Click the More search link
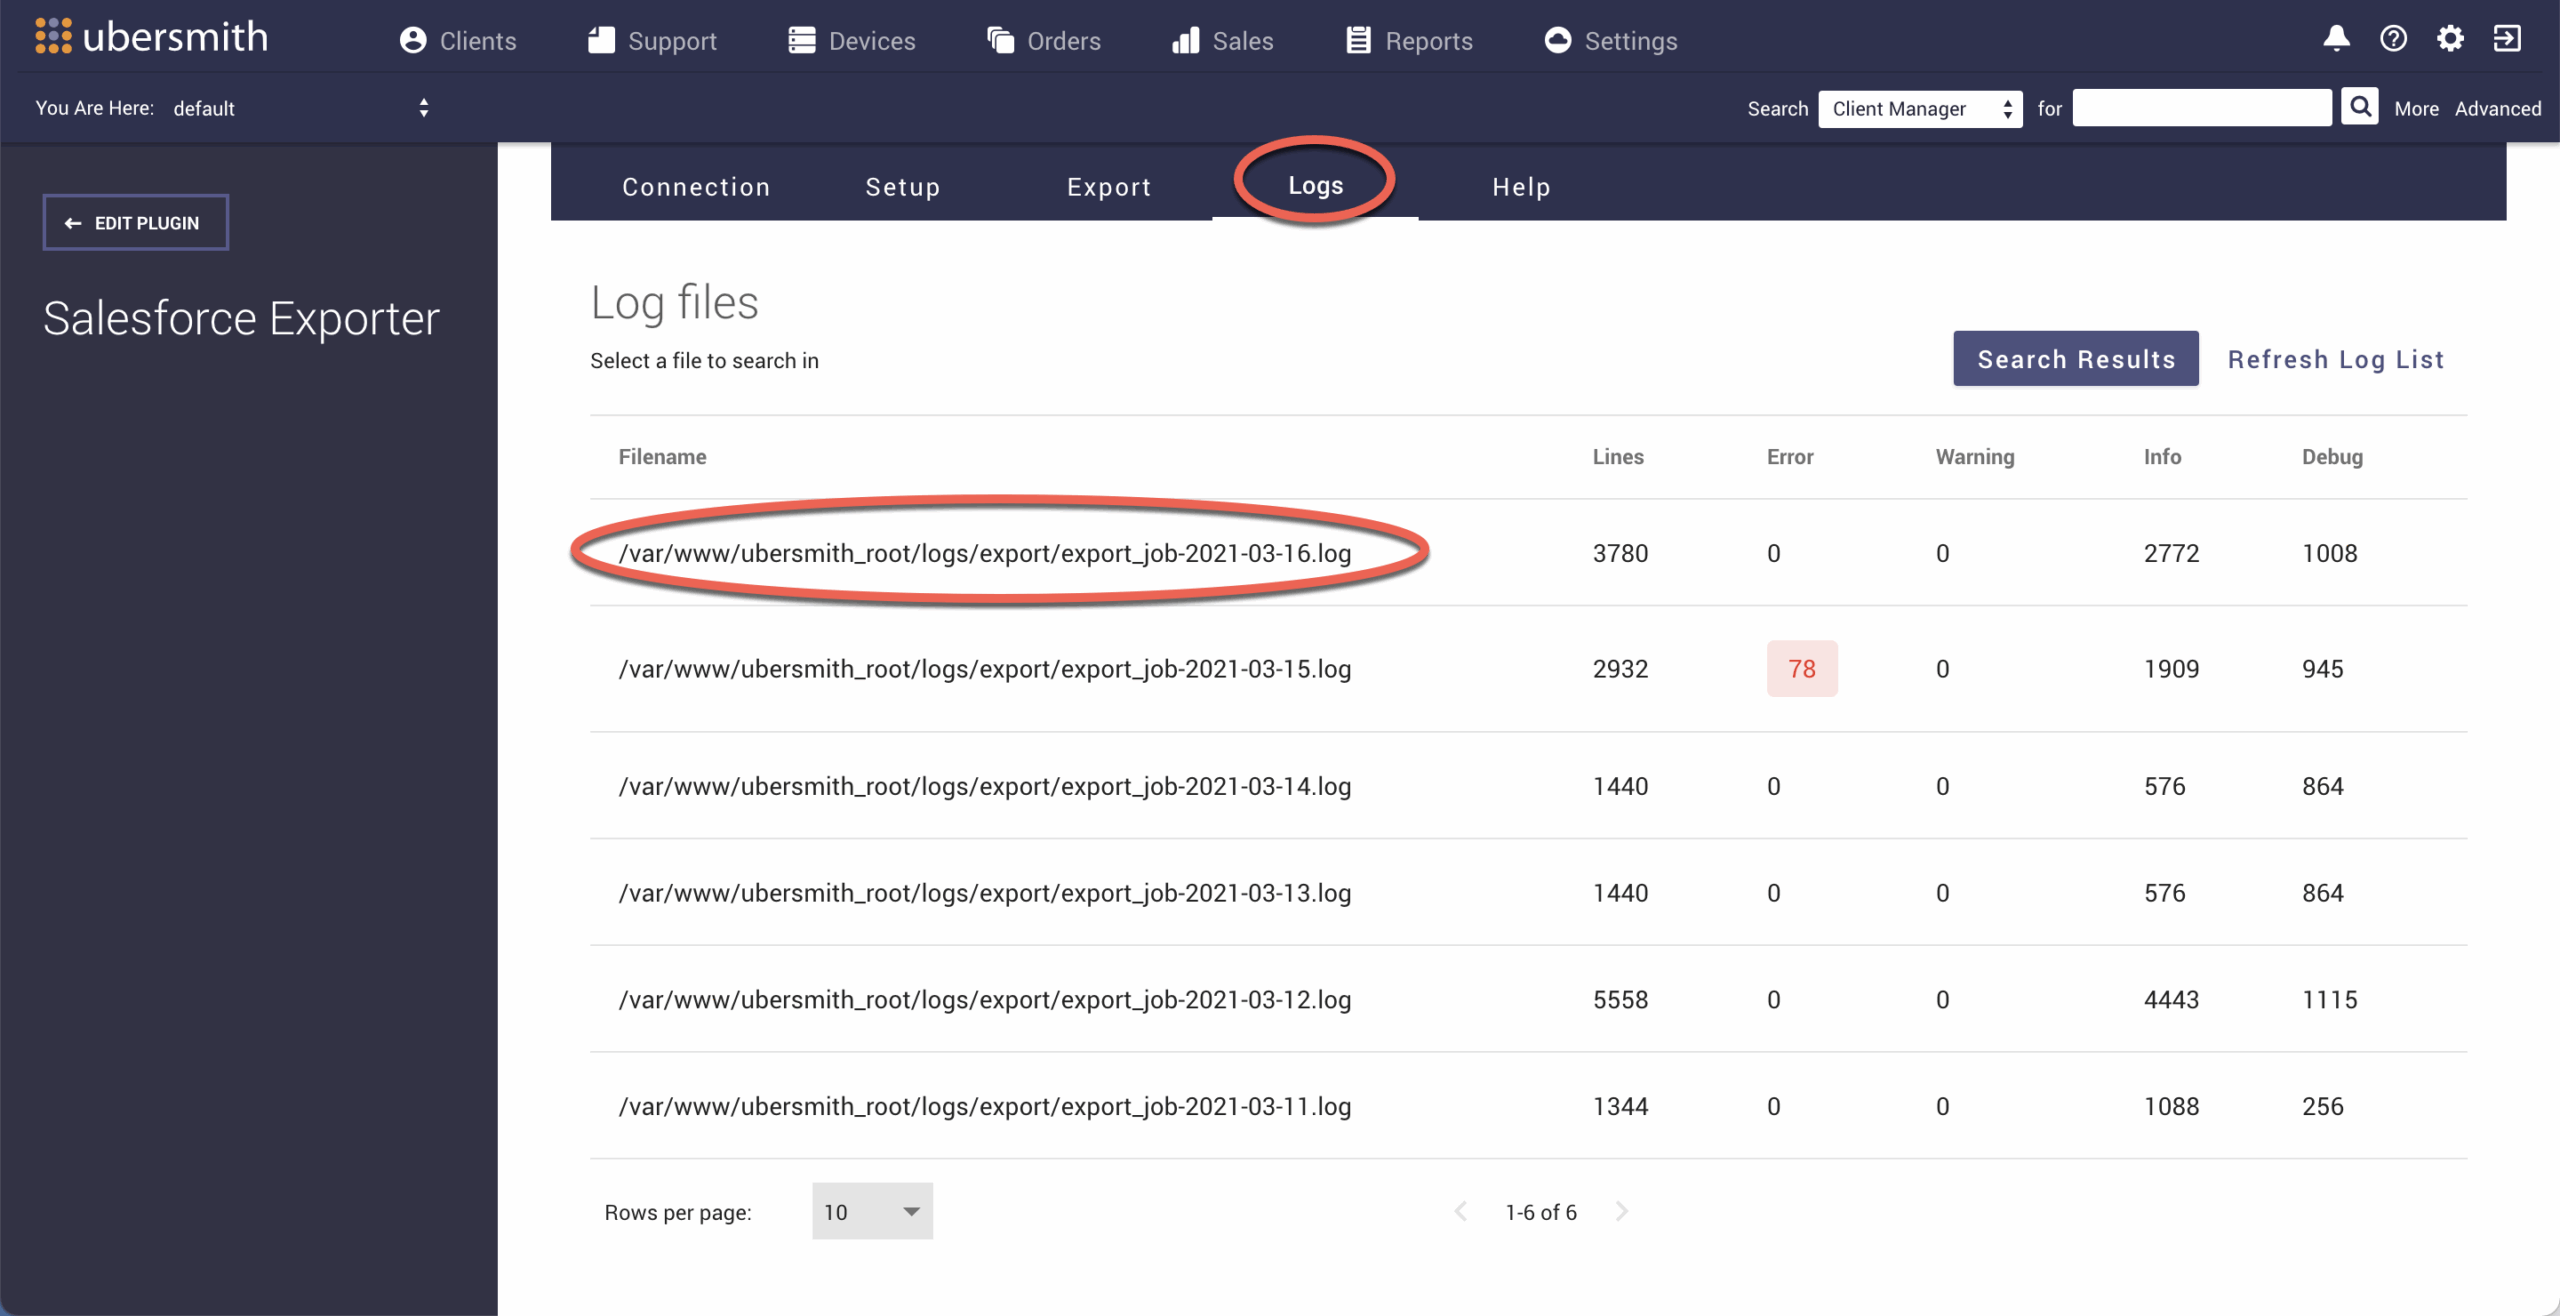The height and width of the screenshot is (1316, 2560). (2416, 108)
